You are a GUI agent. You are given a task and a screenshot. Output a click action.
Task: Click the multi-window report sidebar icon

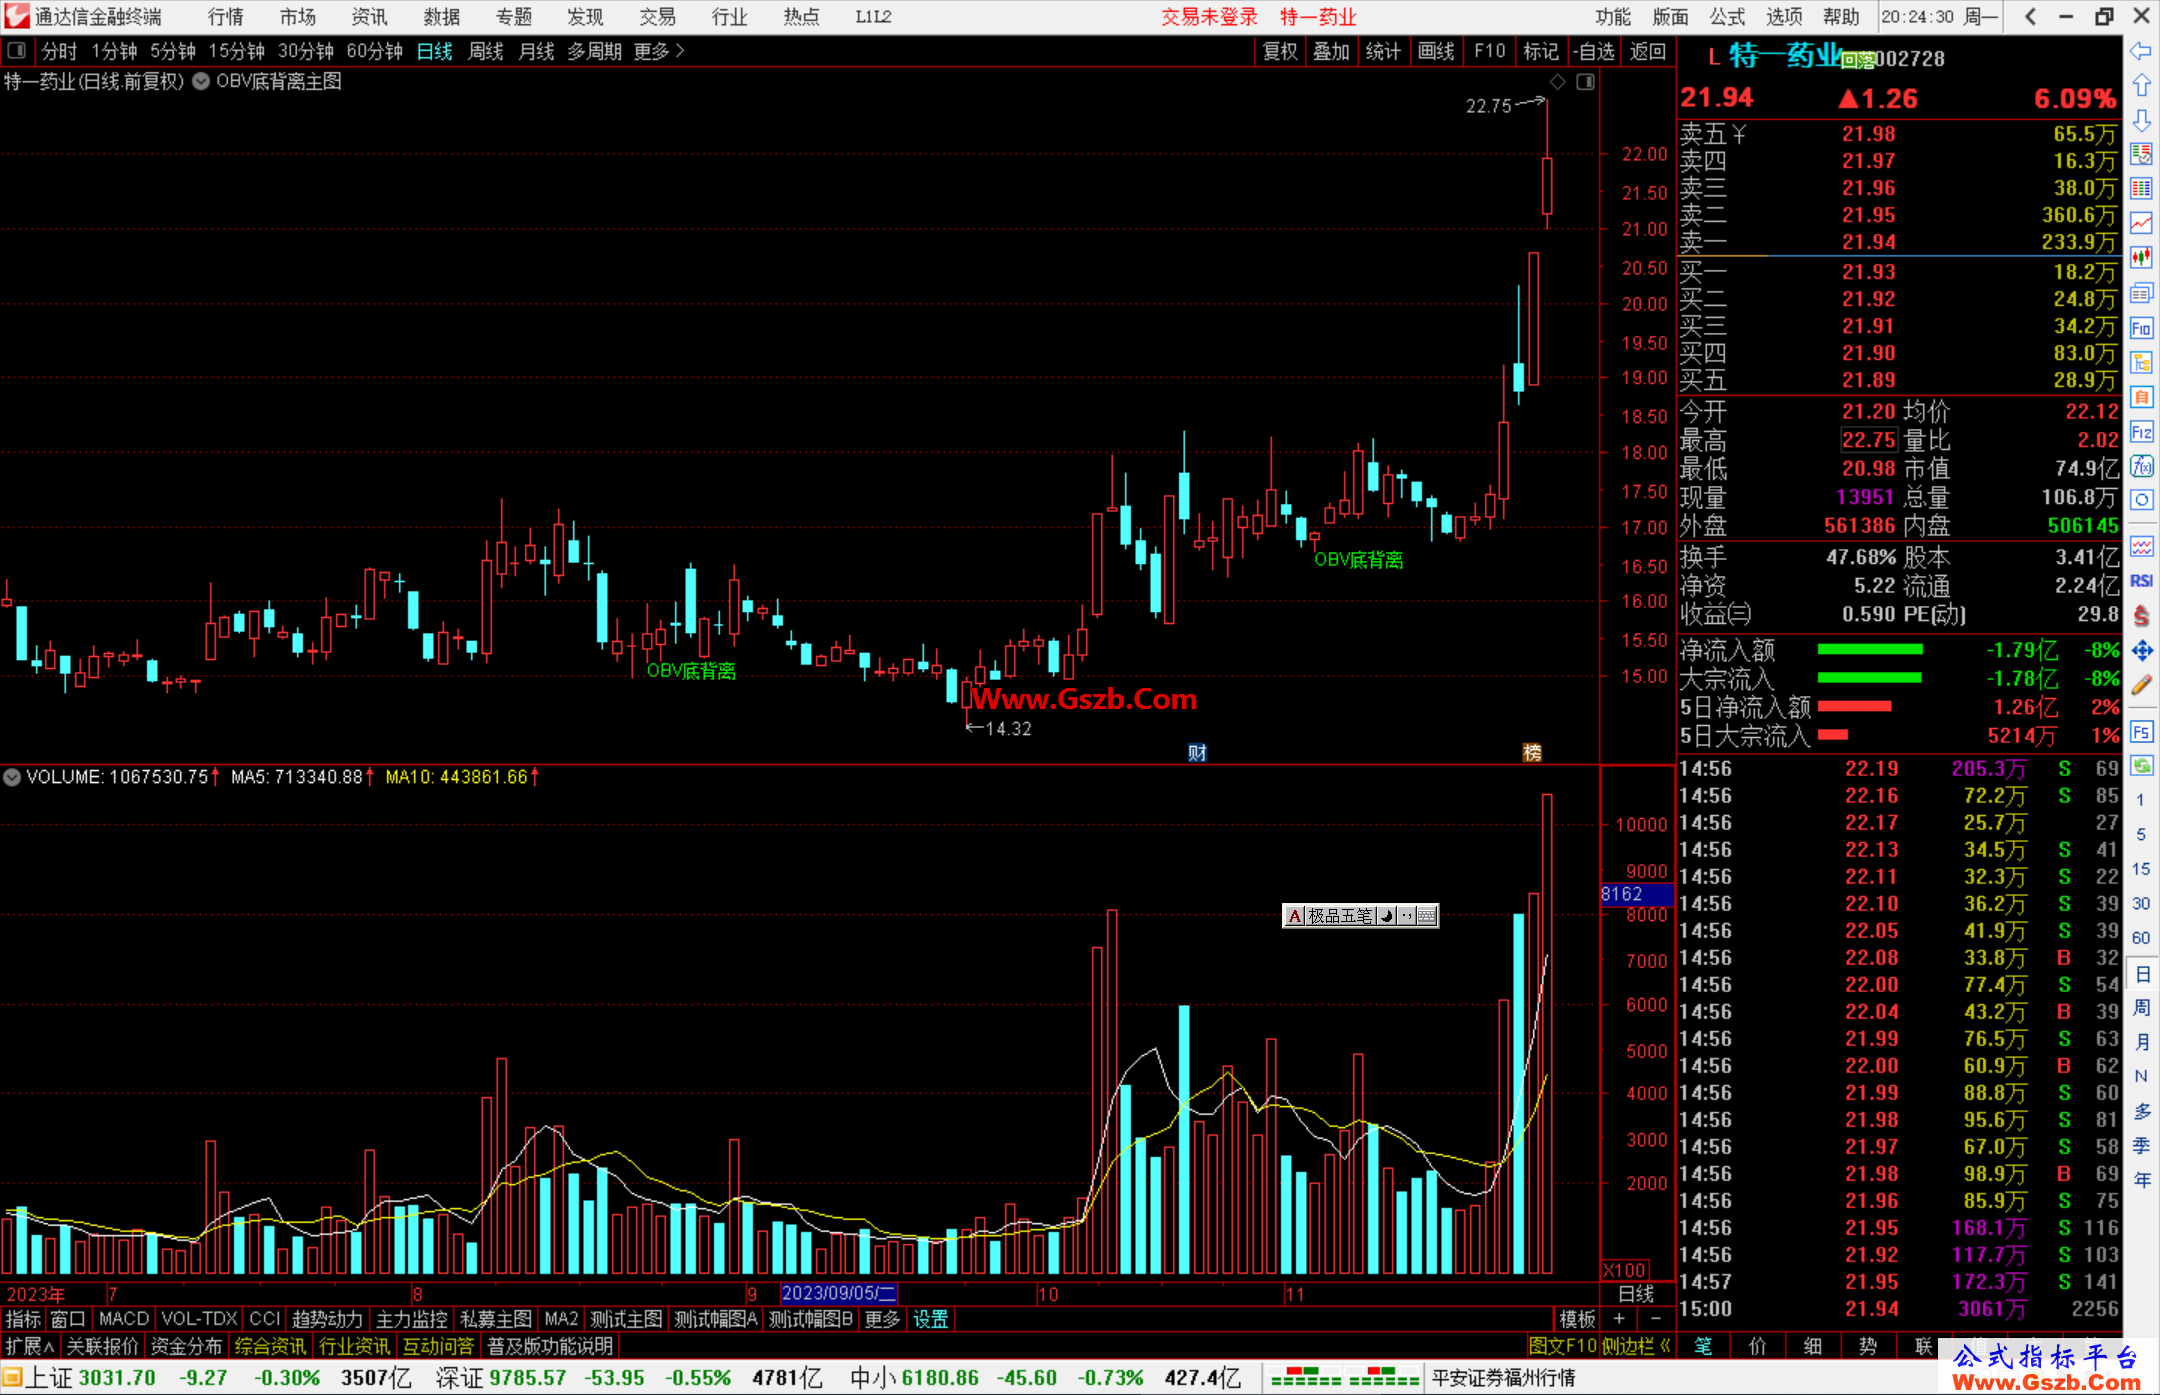click(x=2141, y=293)
